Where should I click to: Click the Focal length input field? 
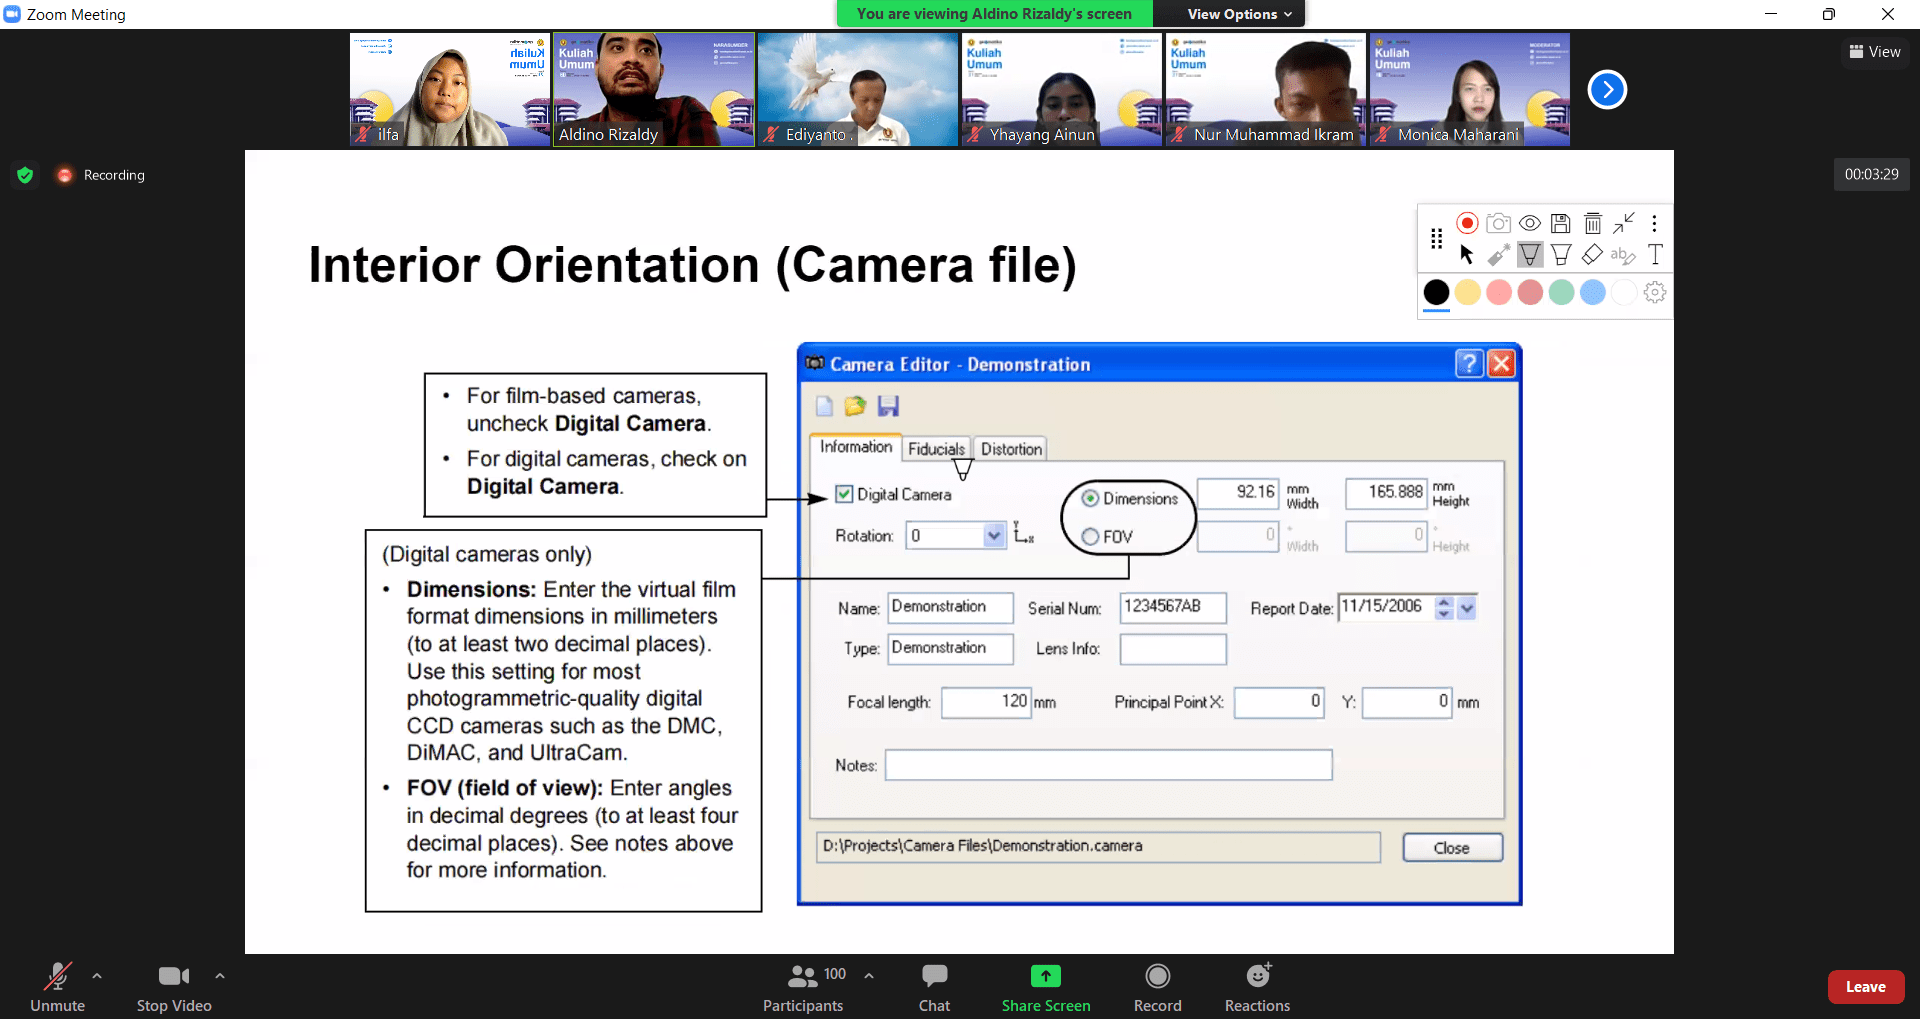tap(986, 702)
